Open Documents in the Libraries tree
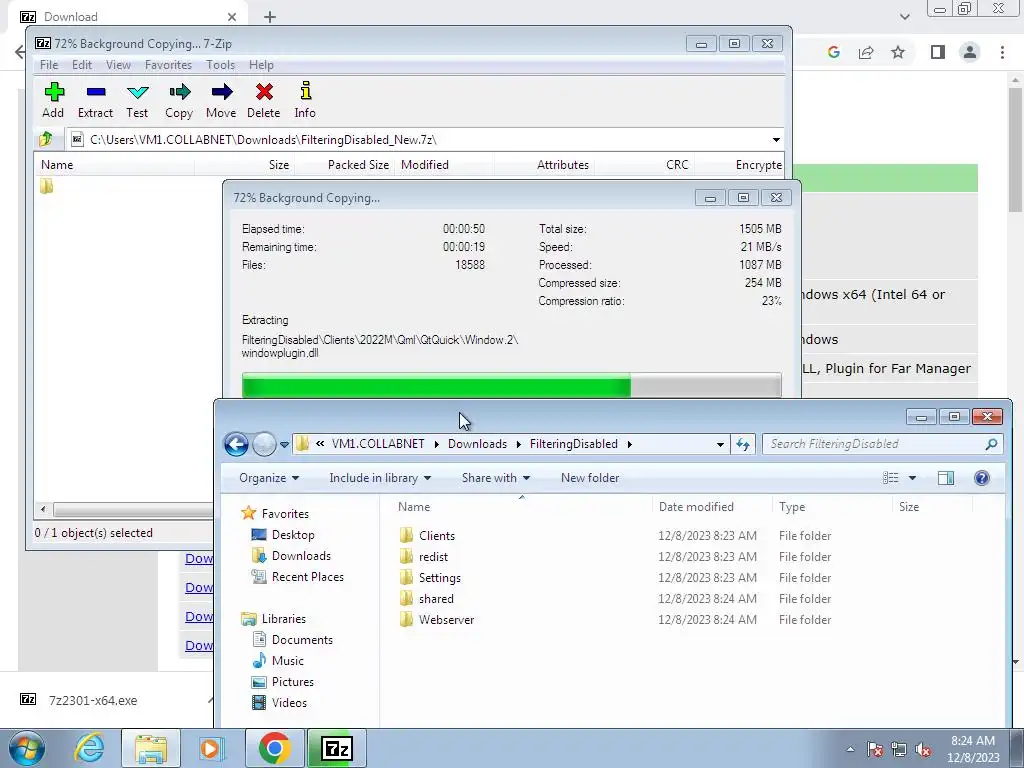 302,640
